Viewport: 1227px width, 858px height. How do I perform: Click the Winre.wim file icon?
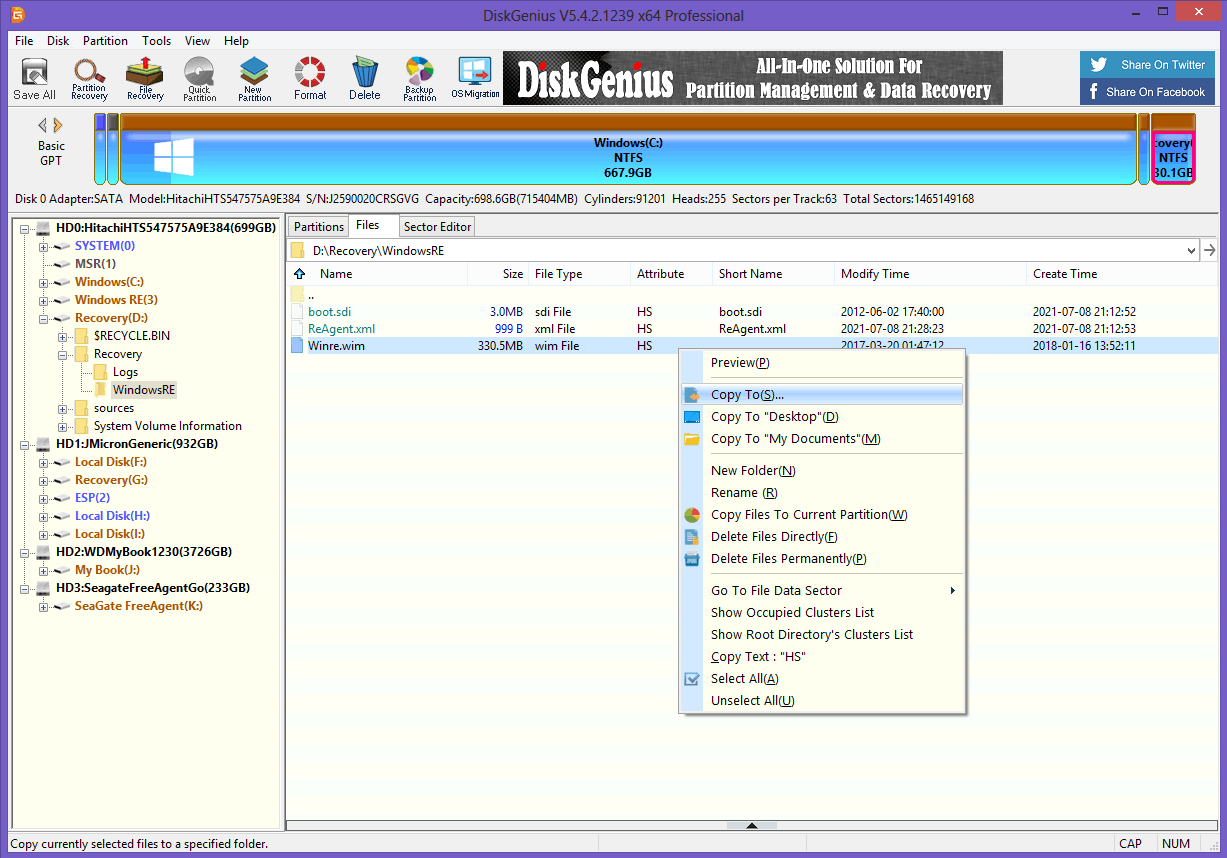pyautogui.click(x=297, y=346)
